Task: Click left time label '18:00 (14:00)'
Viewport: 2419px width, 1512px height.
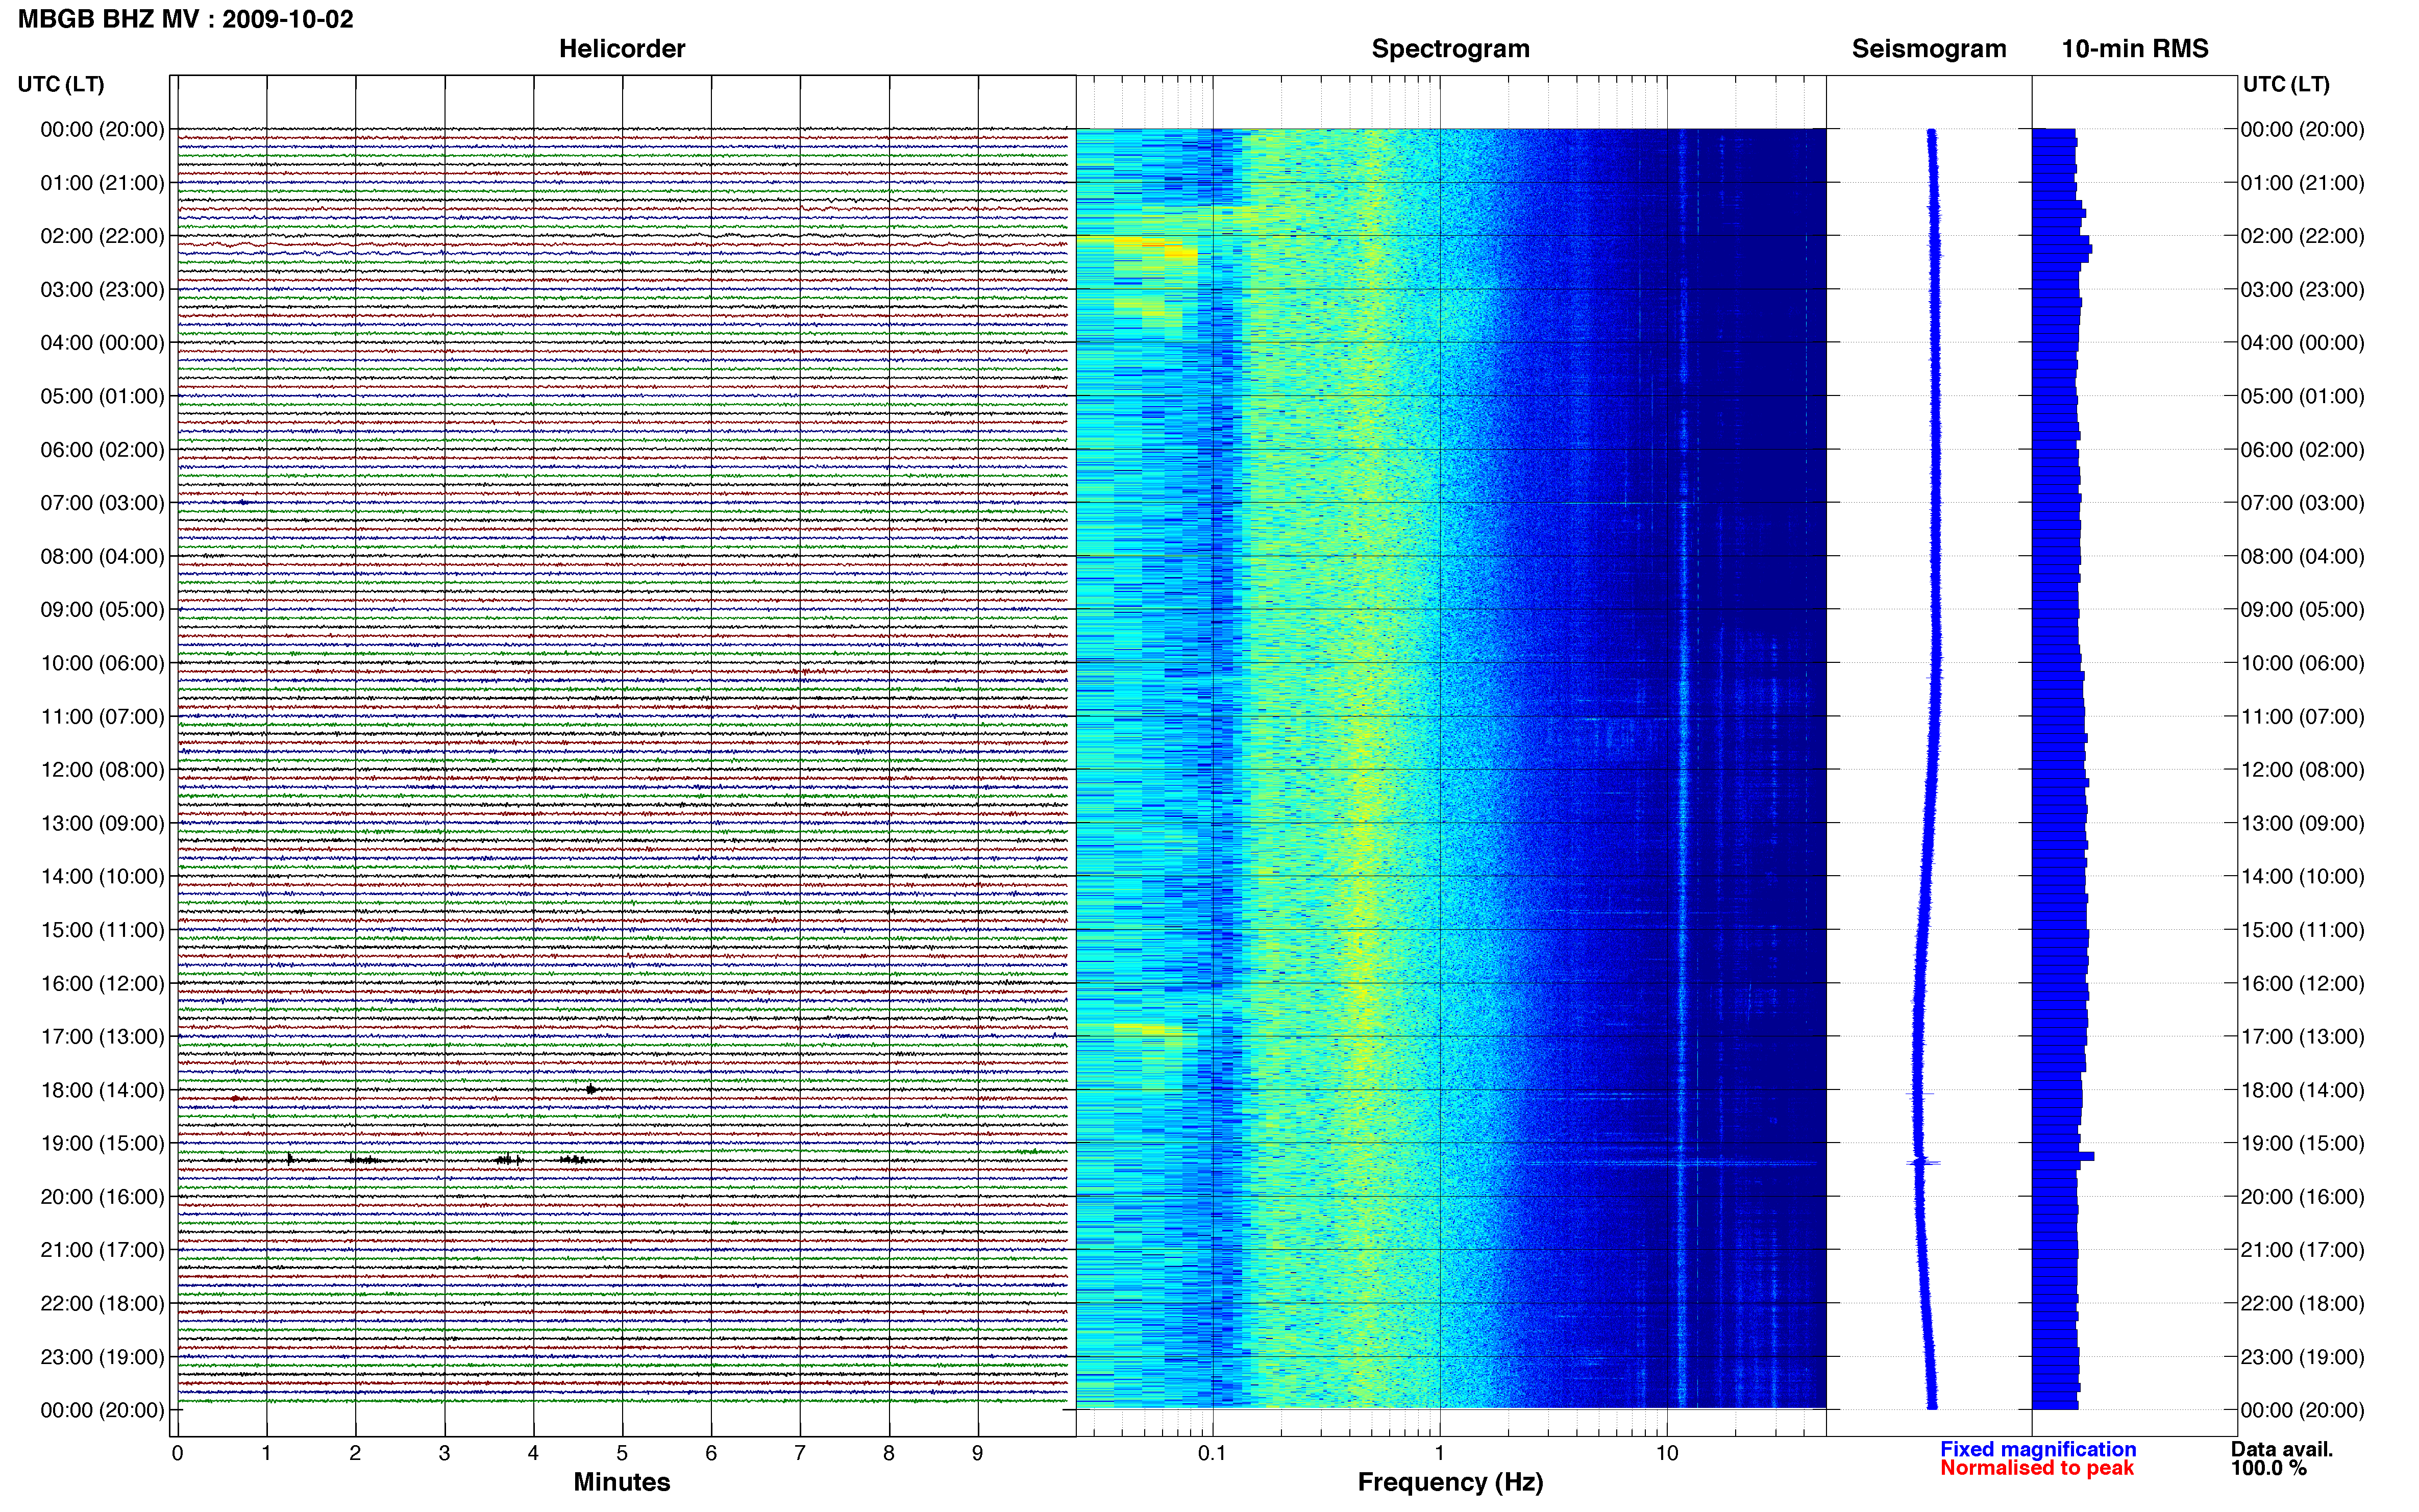Action: (x=102, y=1090)
